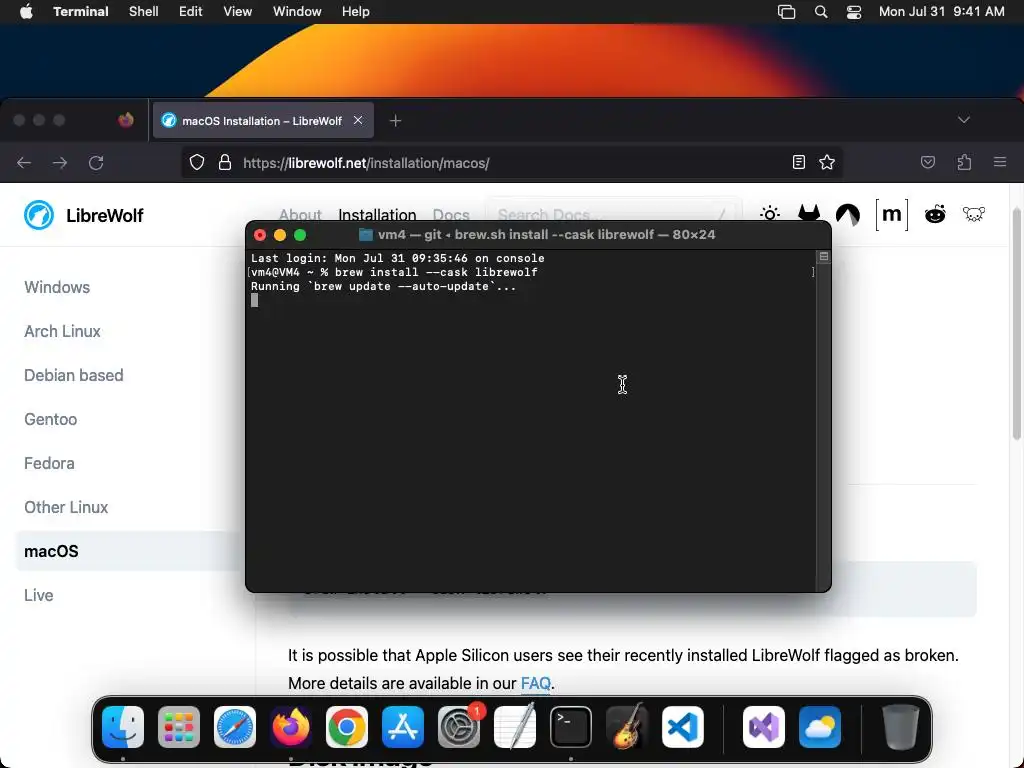1024x768 pixels.
Task: Toggle the light/dark theme sun icon
Action: [x=770, y=214]
